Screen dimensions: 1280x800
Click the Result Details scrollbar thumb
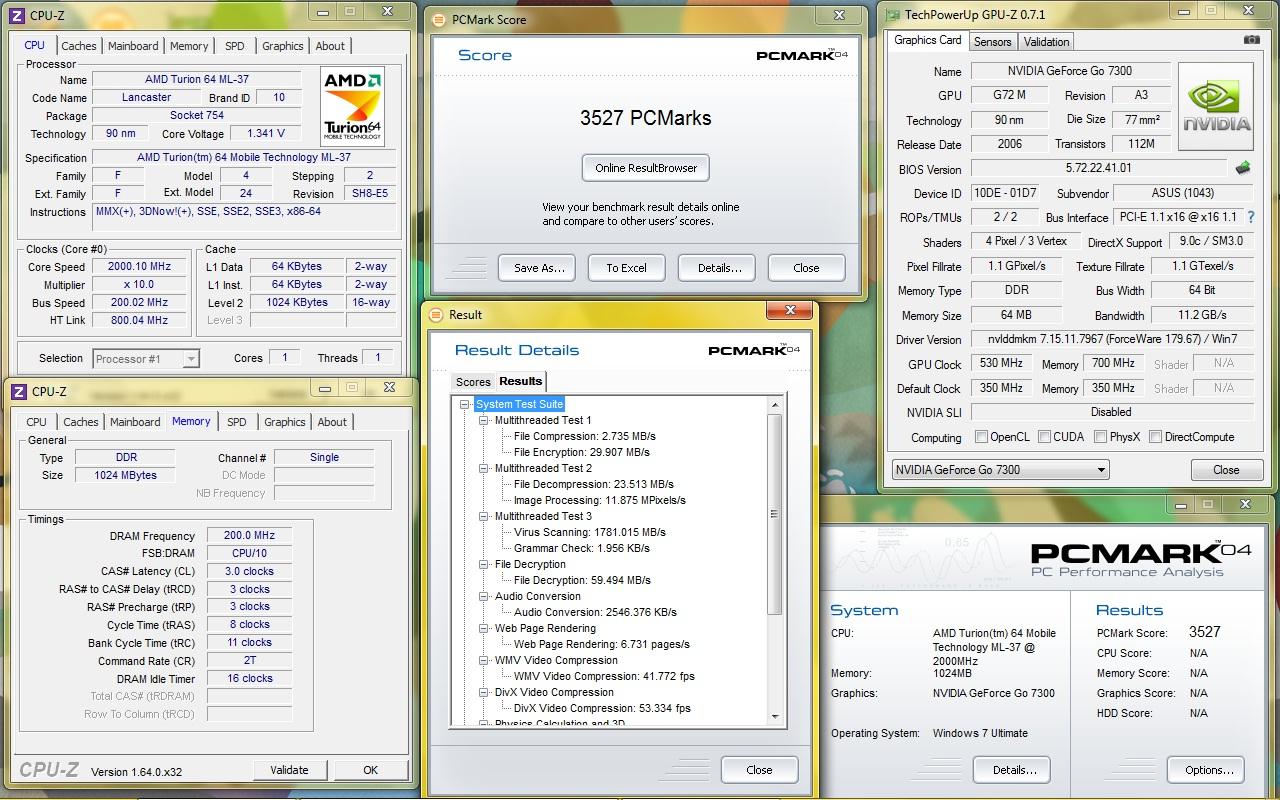pos(774,514)
